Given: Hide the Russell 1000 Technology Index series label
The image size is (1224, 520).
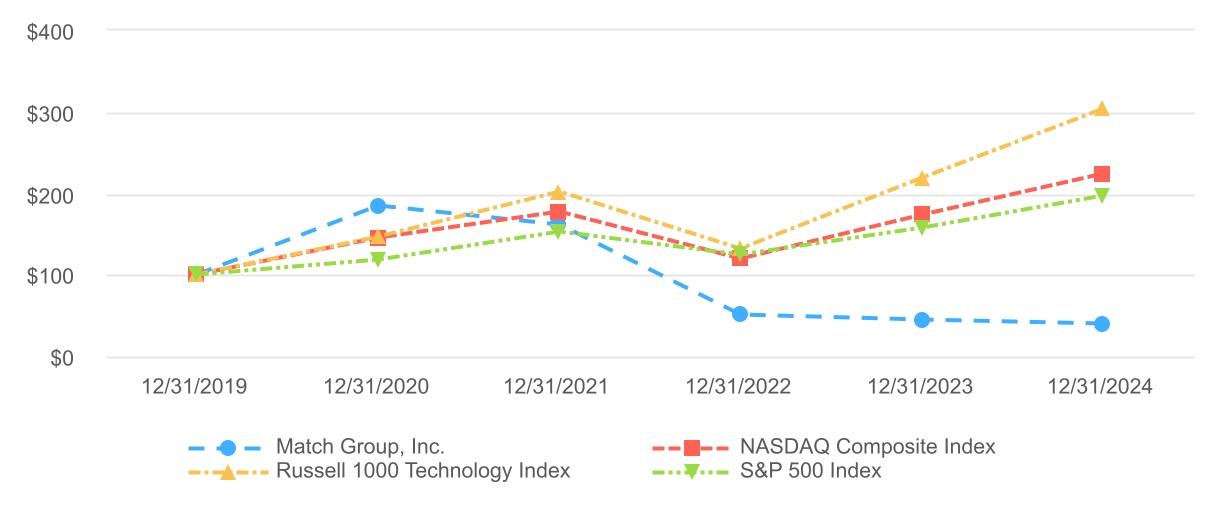Looking at the screenshot, I should pyautogui.click(x=423, y=471).
